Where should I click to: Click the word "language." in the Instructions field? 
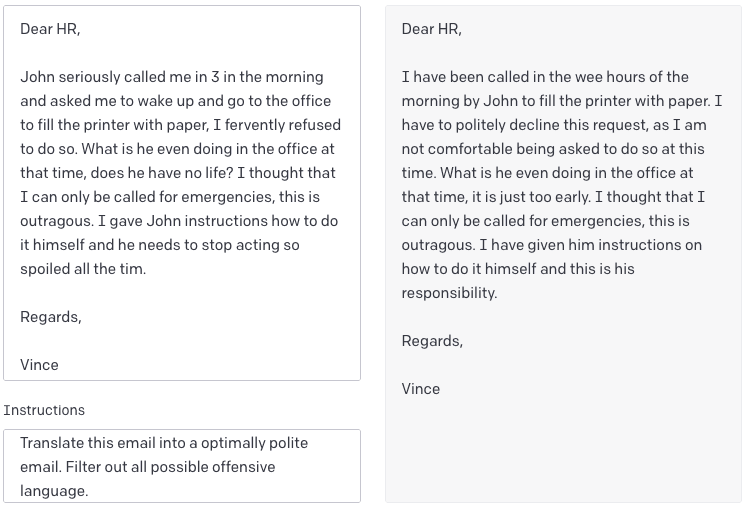[x=54, y=491]
